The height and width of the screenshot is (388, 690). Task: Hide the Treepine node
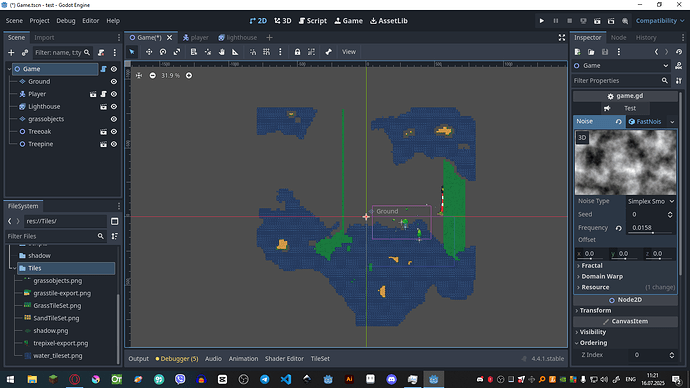point(114,144)
